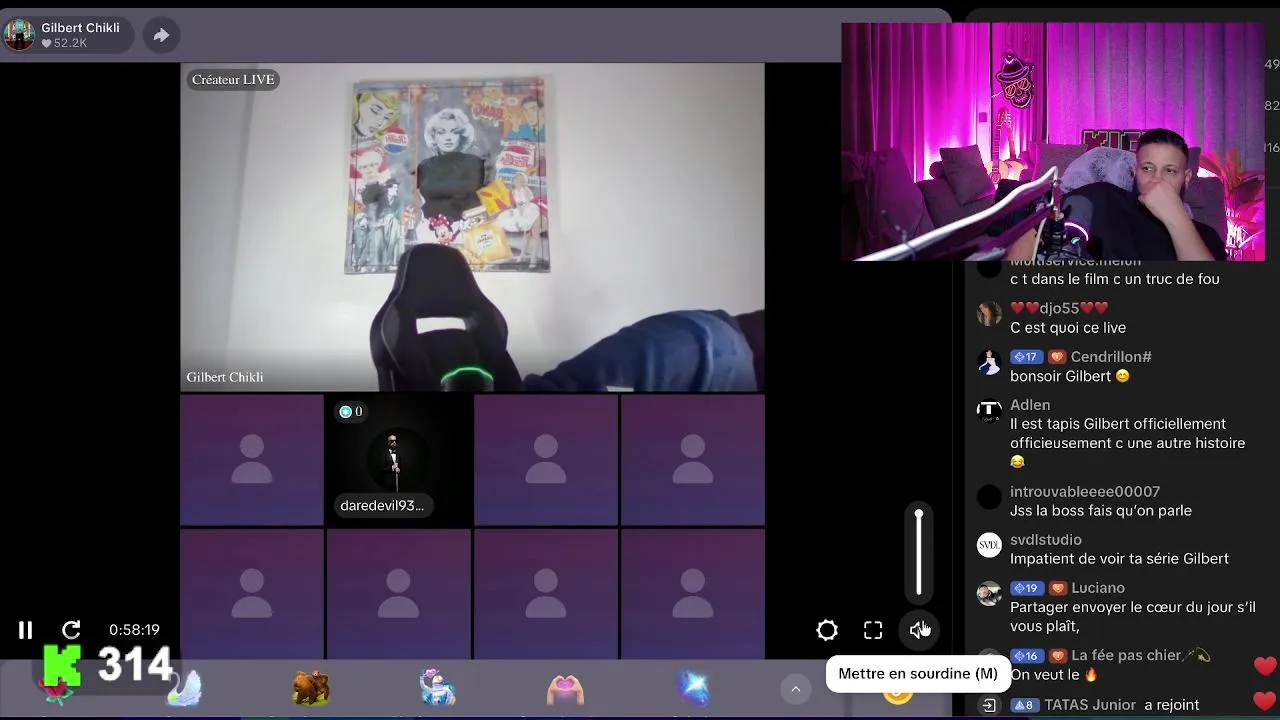1280x720 pixels.
Task: Pause the live stream playback
Action: coord(25,630)
